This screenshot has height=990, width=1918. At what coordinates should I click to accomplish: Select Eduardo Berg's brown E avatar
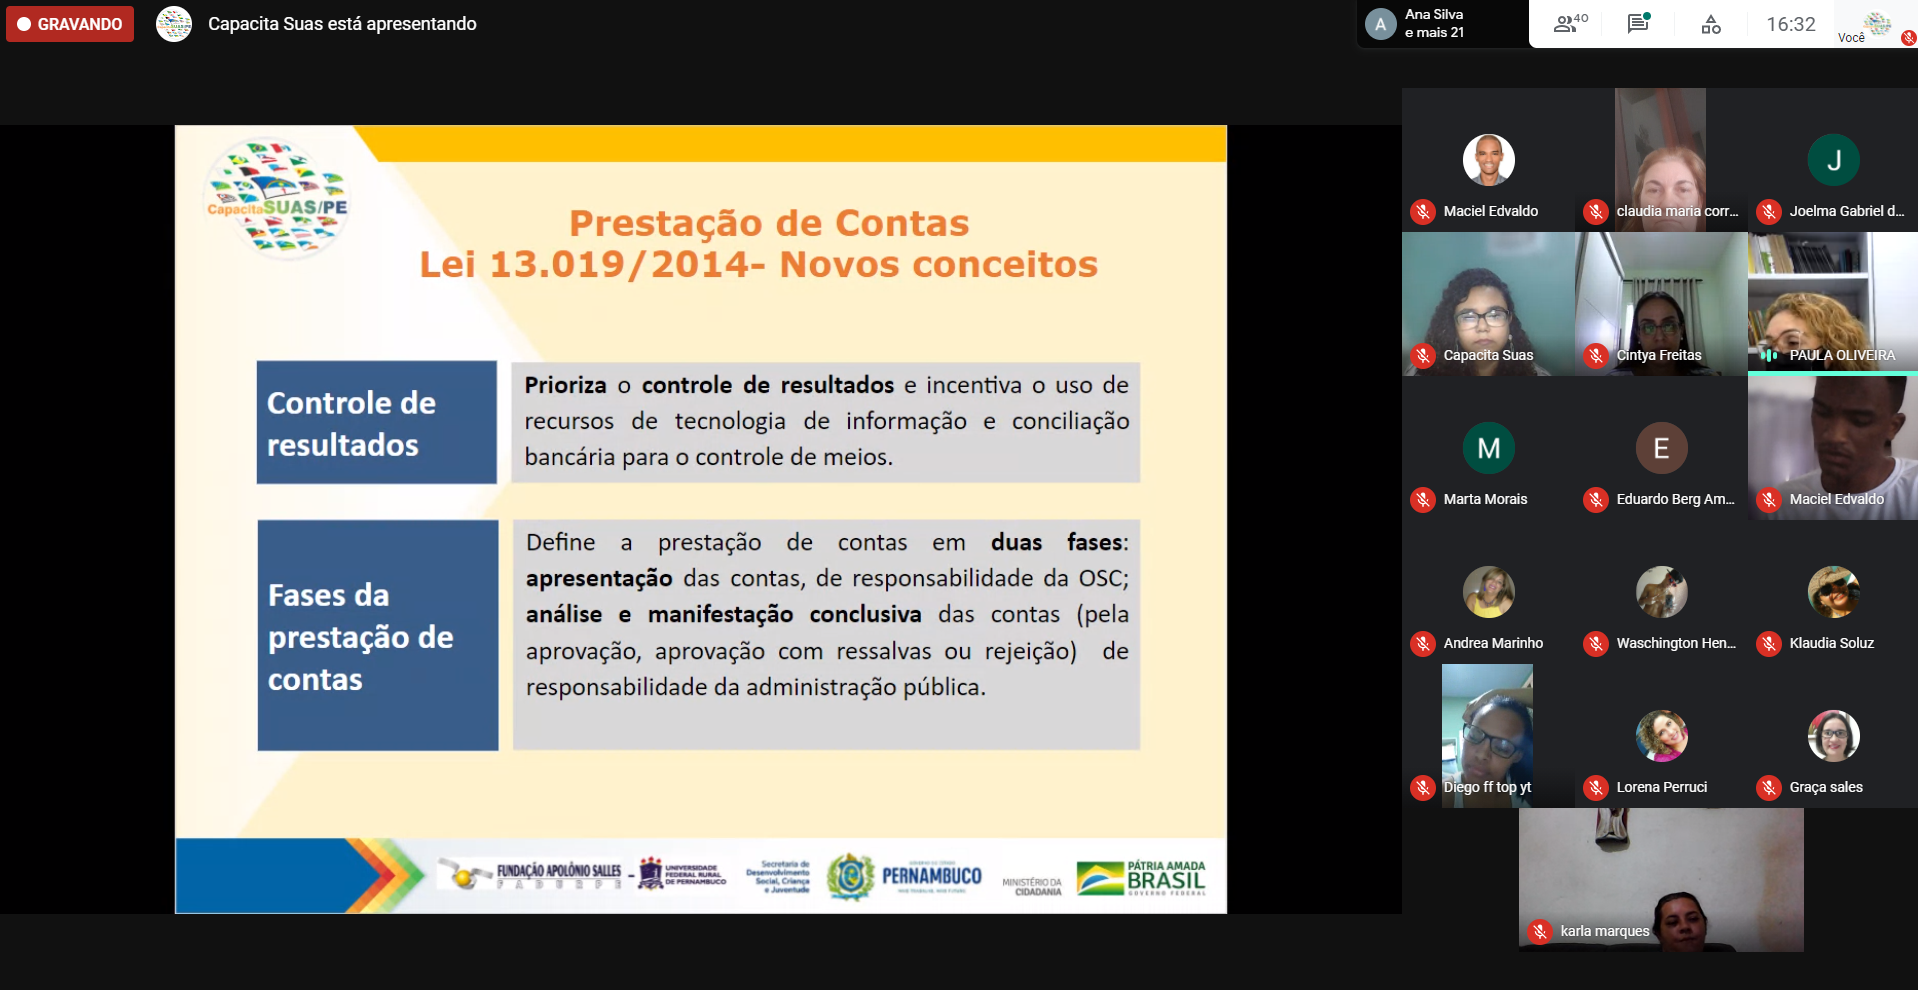pos(1661,448)
